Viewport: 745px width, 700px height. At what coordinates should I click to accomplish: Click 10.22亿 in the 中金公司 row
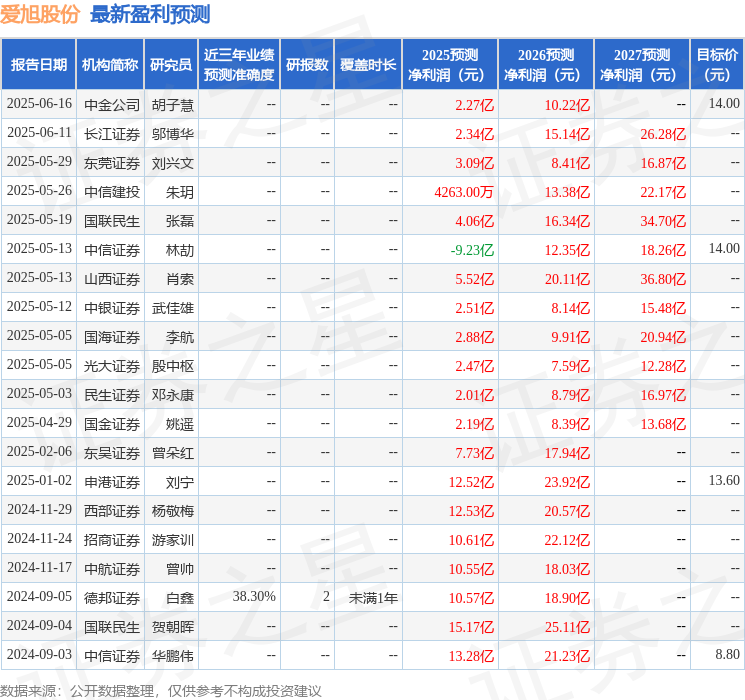[567, 105]
